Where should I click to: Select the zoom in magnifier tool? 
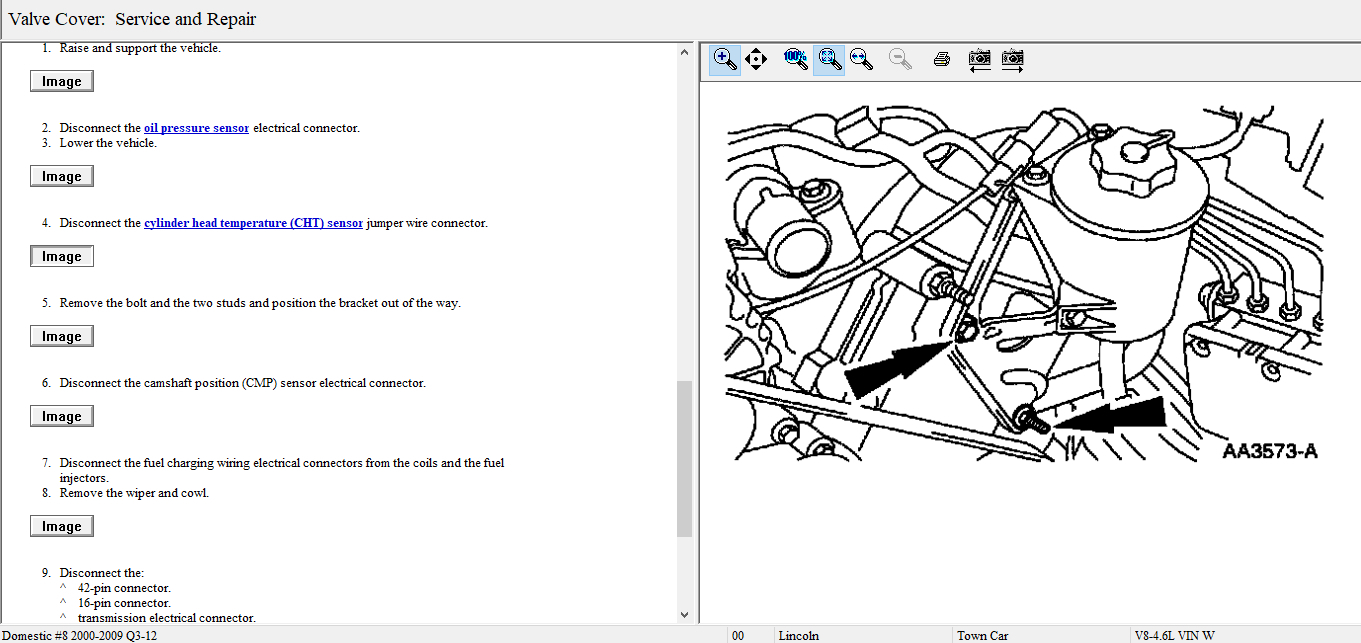(725, 59)
